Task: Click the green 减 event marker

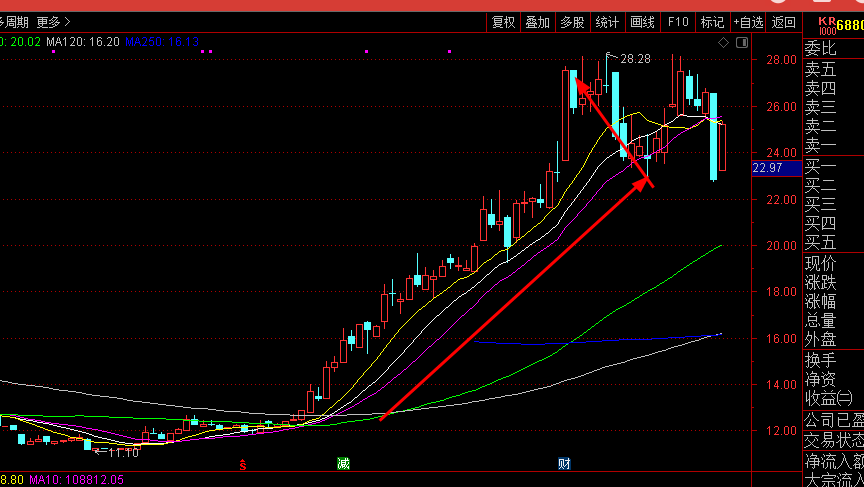Action: [x=343, y=464]
